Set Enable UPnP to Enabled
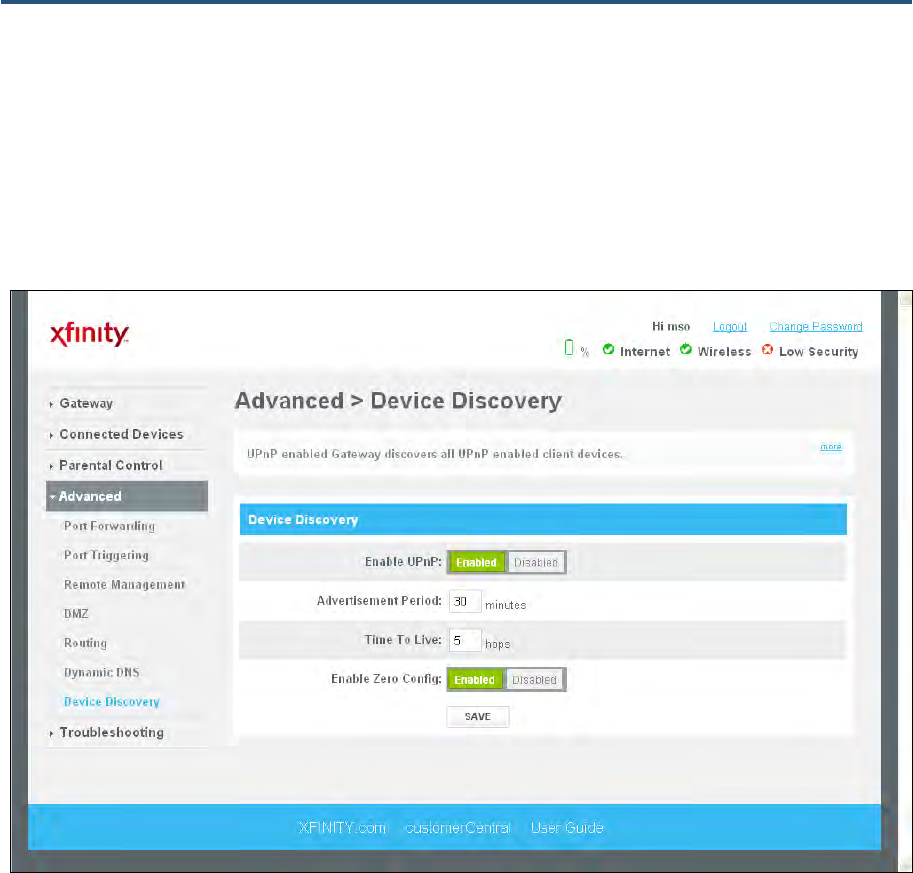913x873 pixels. point(476,563)
